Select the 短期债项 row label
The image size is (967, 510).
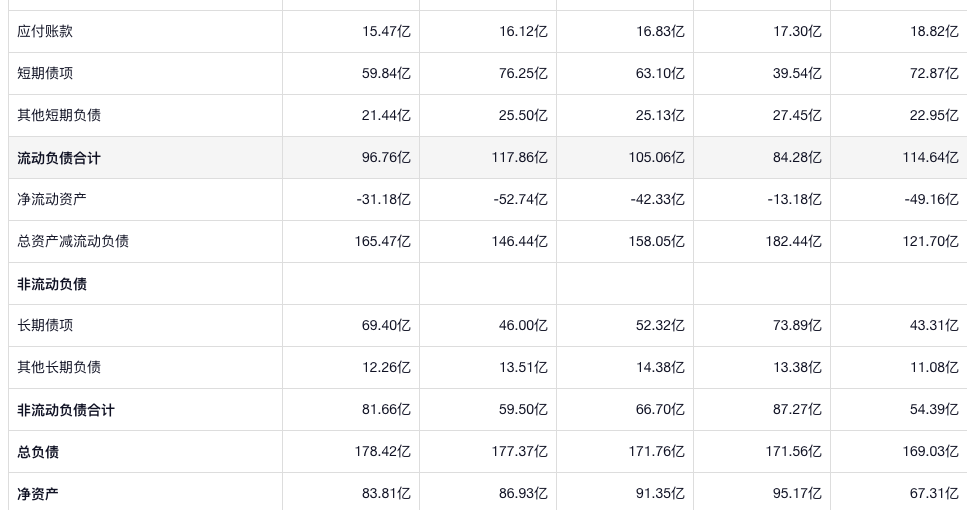tap(45, 73)
